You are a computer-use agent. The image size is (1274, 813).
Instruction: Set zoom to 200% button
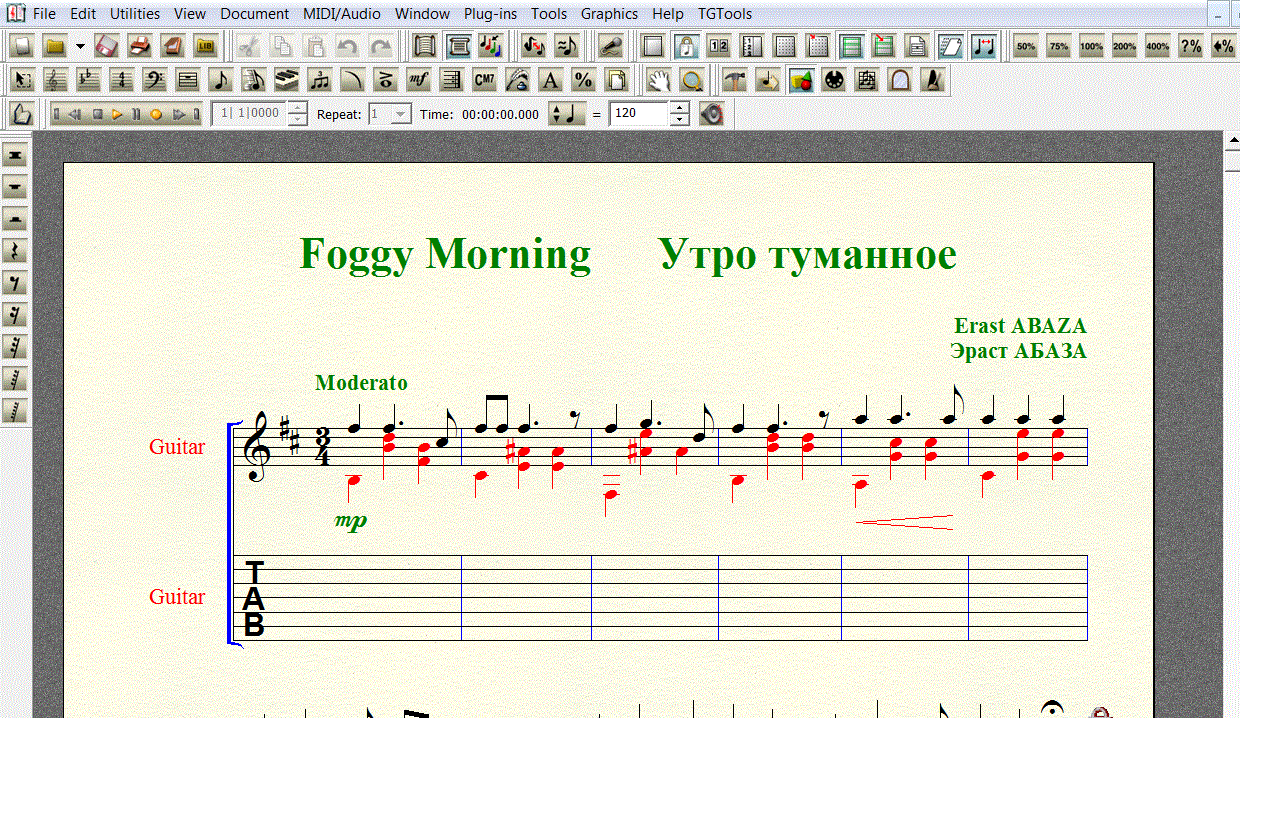[x=1124, y=46]
